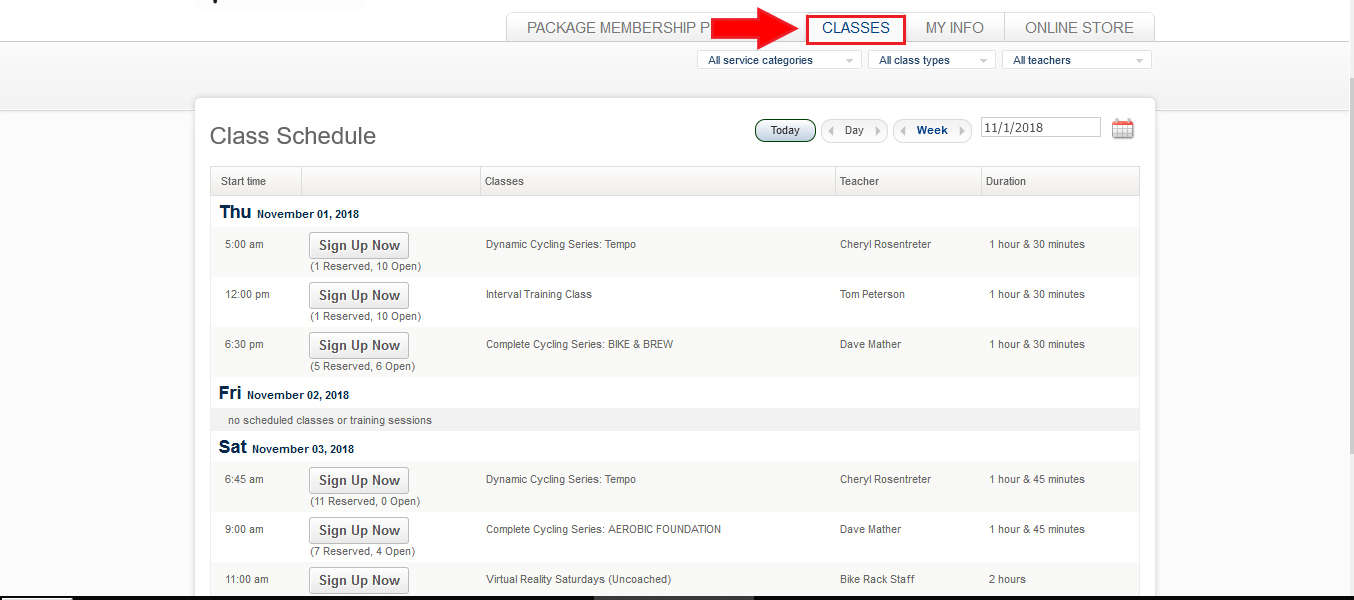The height and width of the screenshot is (600, 1354).
Task: Advance to next day using Day right arrow
Action: [878, 131]
